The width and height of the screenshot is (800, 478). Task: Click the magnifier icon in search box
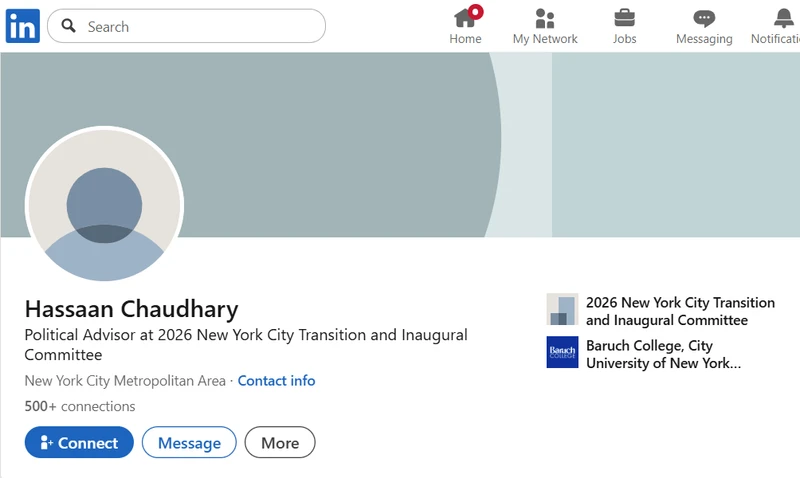tap(68, 26)
